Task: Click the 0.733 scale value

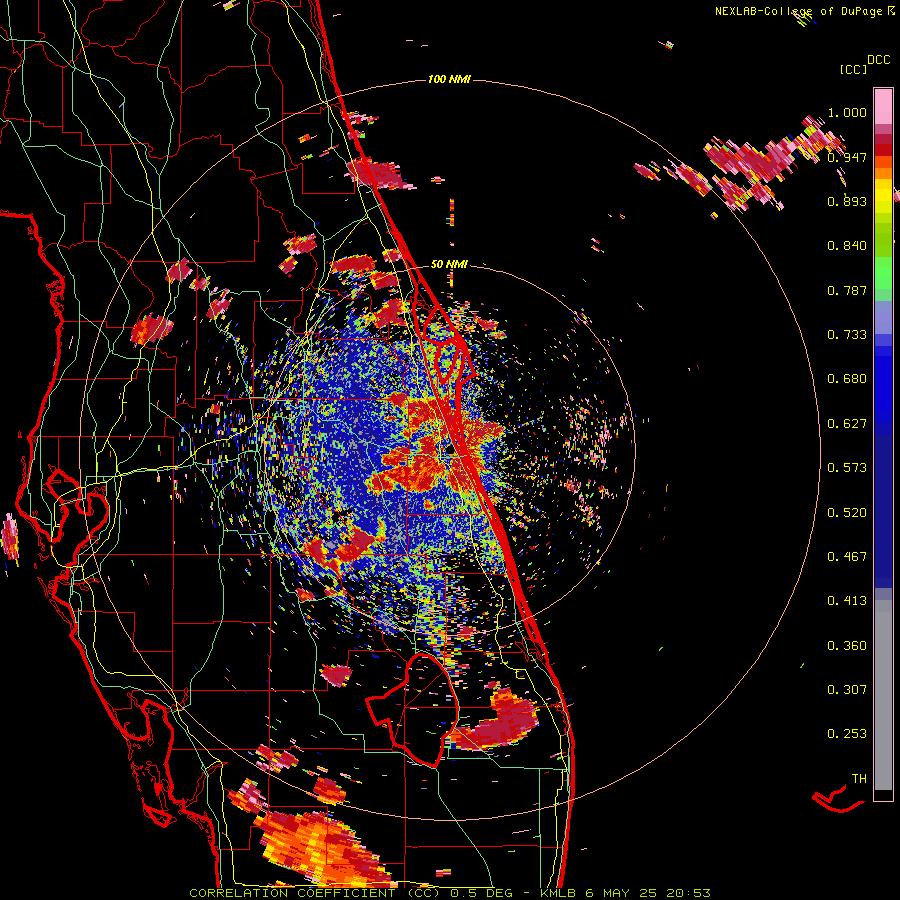Action: click(847, 335)
